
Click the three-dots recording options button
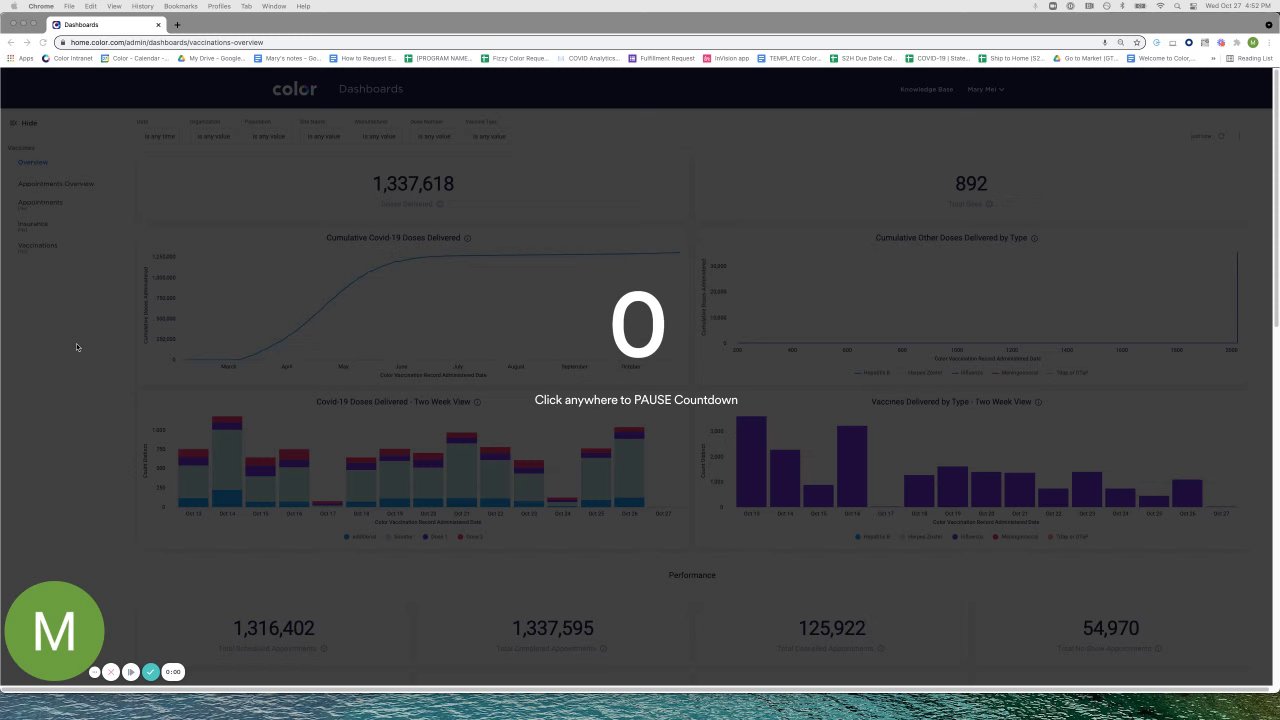tap(95, 672)
